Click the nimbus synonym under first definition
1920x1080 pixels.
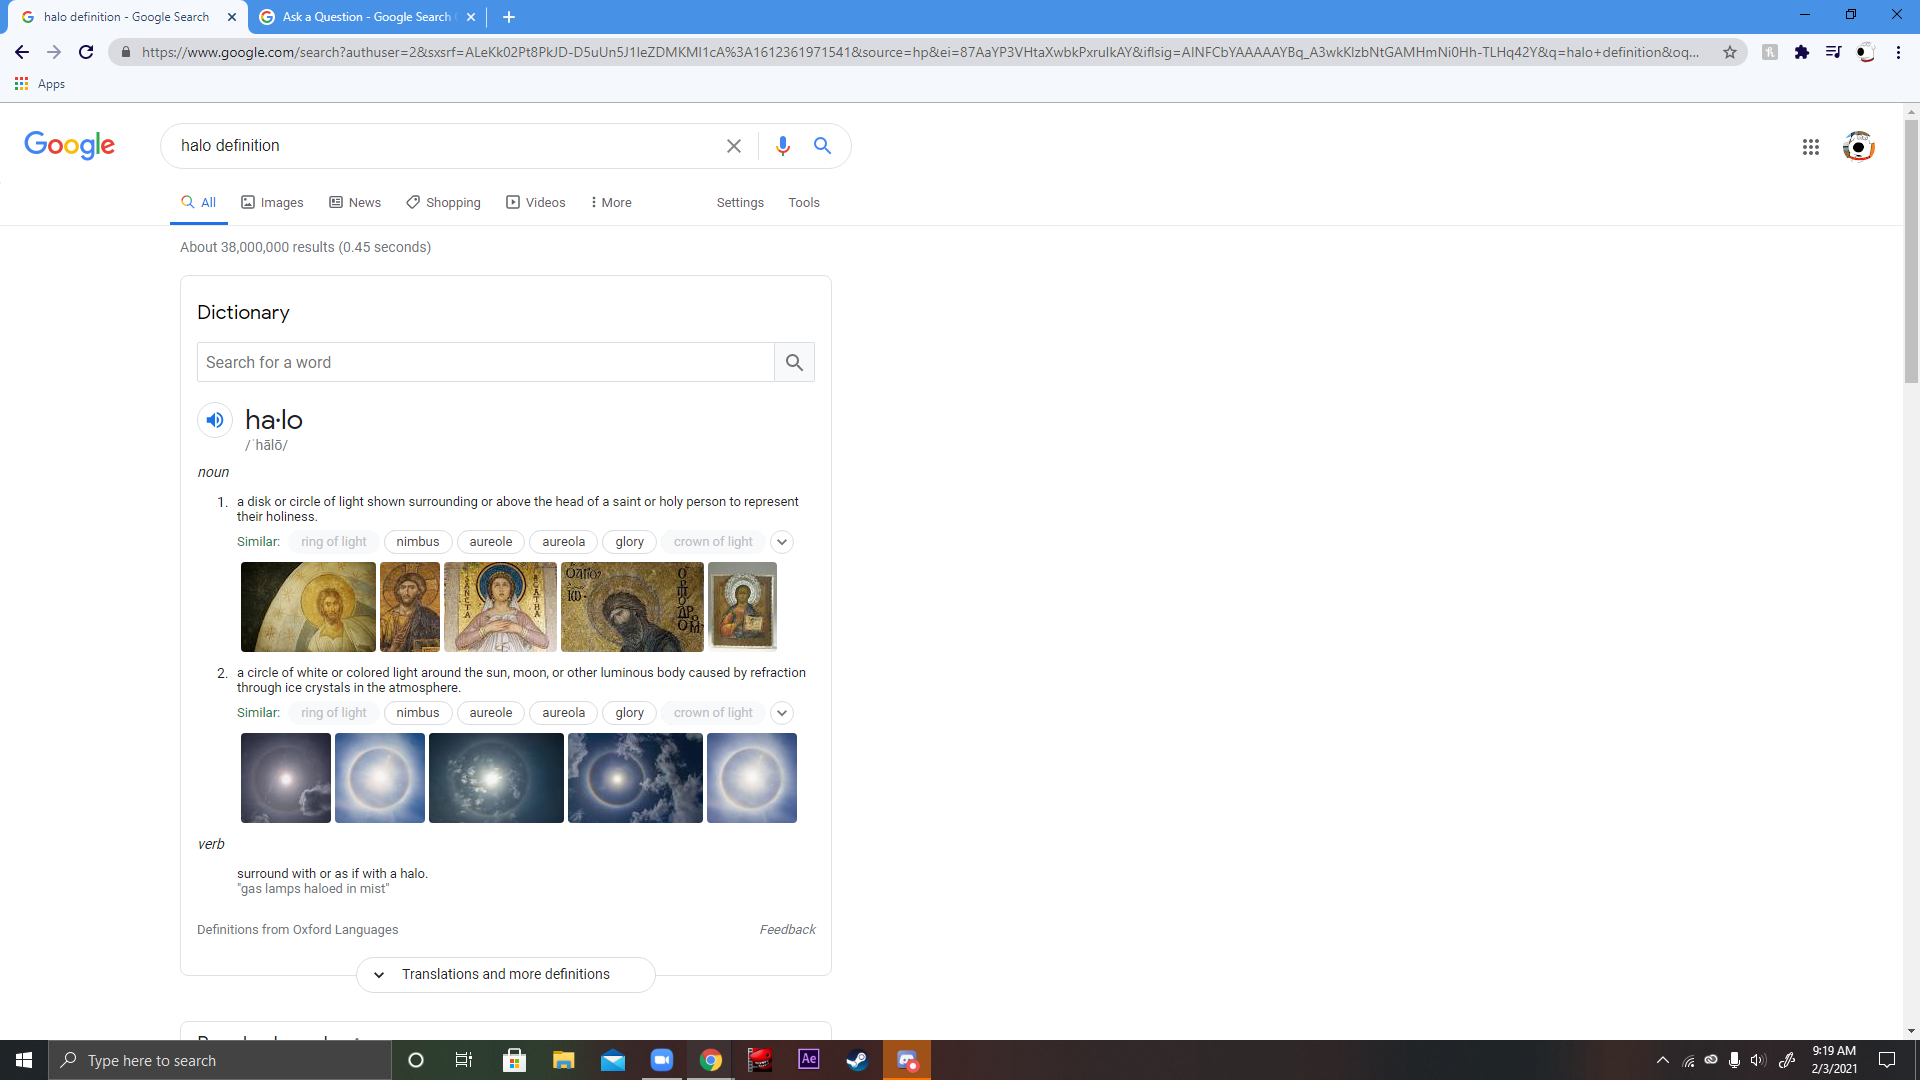(417, 542)
